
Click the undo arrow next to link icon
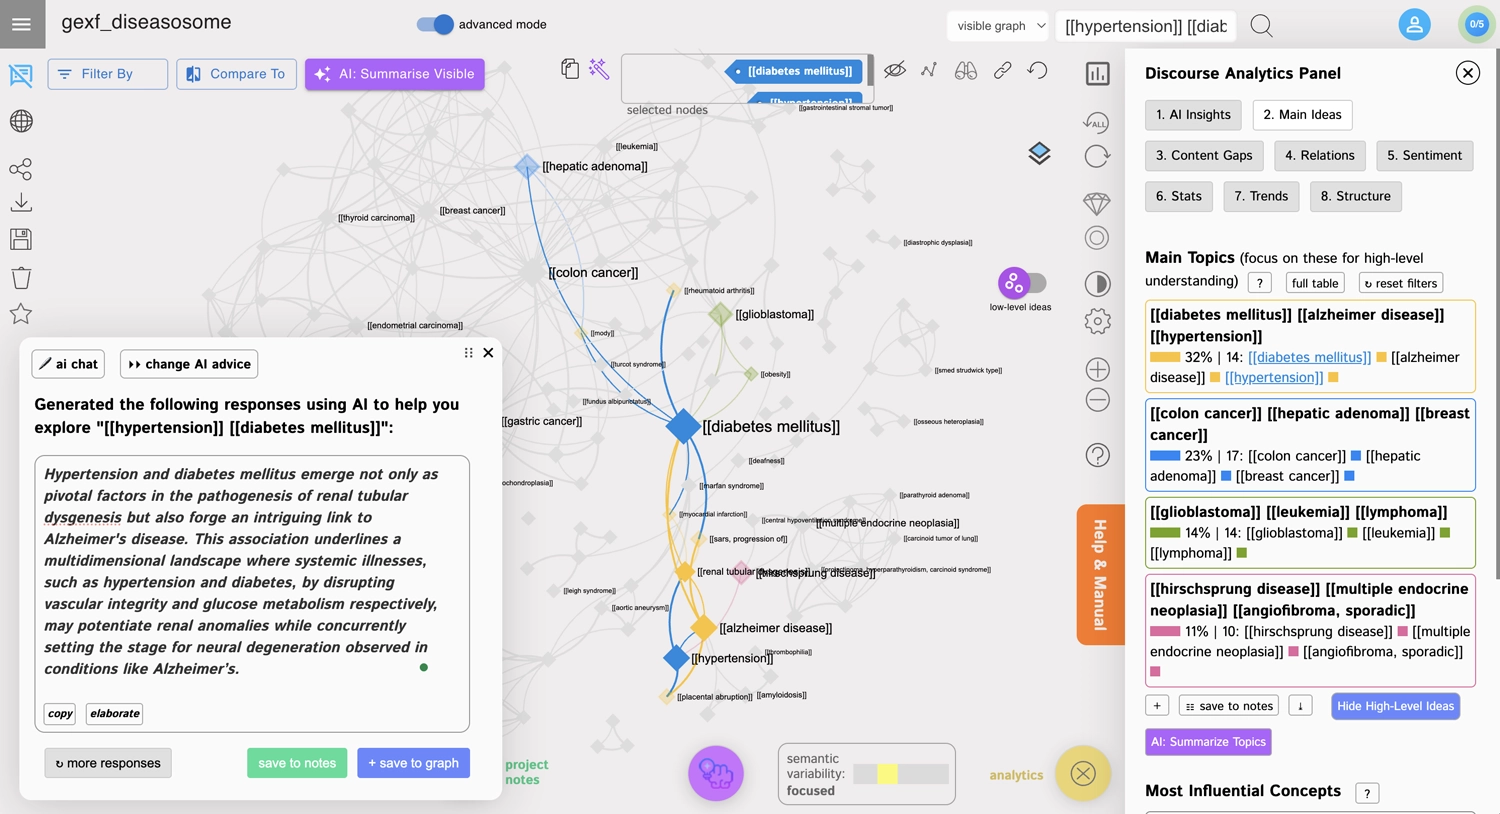pos(1038,70)
